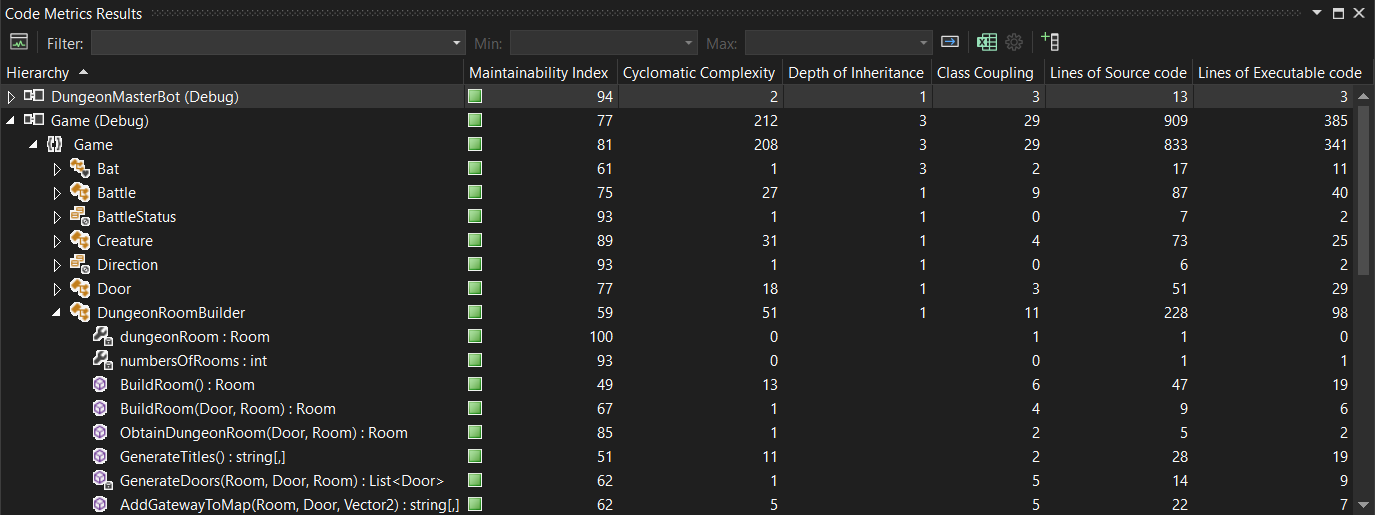The width and height of the screenshot is (1375, 515).
Task: Click the scrollbar up arrow
Action: [1363, 94]
